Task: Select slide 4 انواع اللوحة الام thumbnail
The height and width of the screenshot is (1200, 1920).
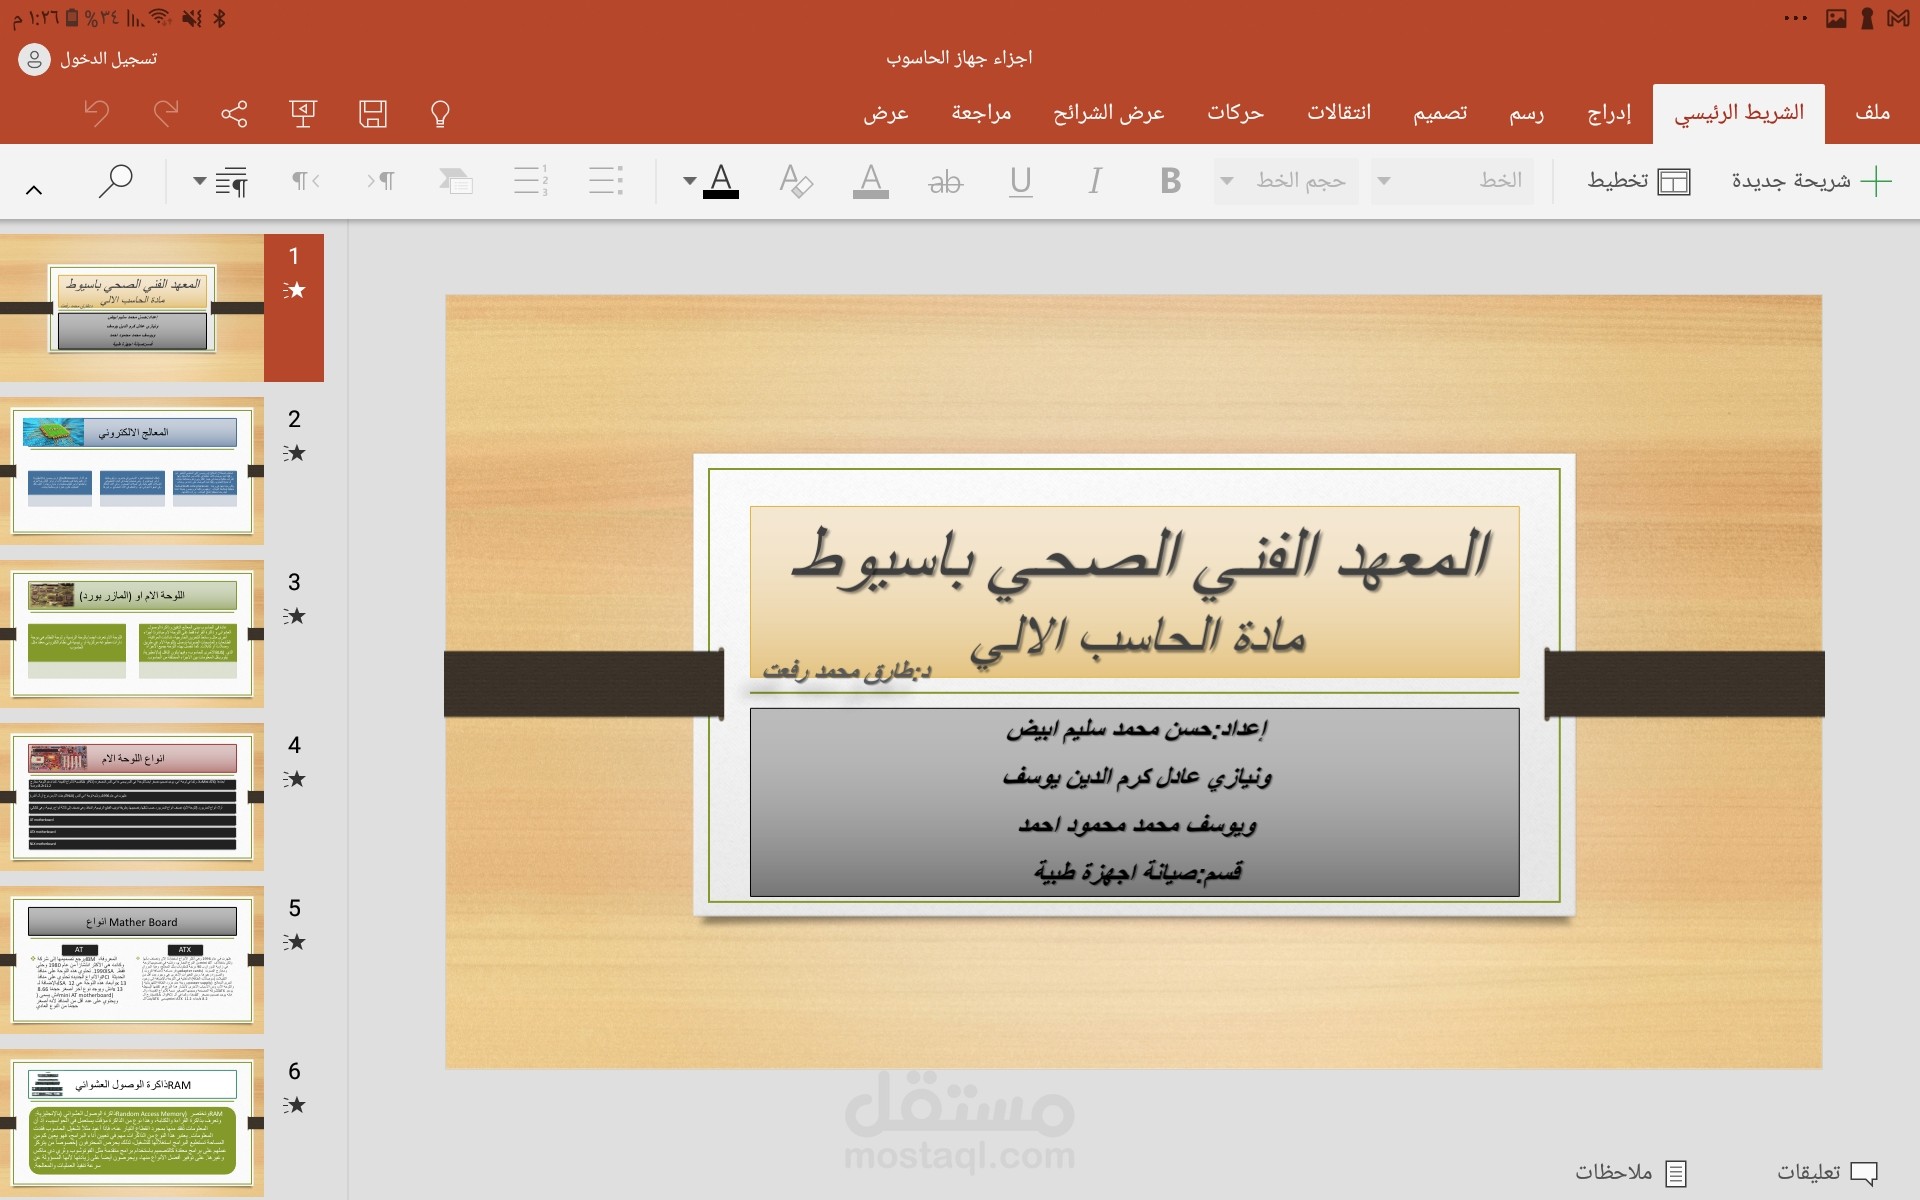Action: click(x=132, y=797)
